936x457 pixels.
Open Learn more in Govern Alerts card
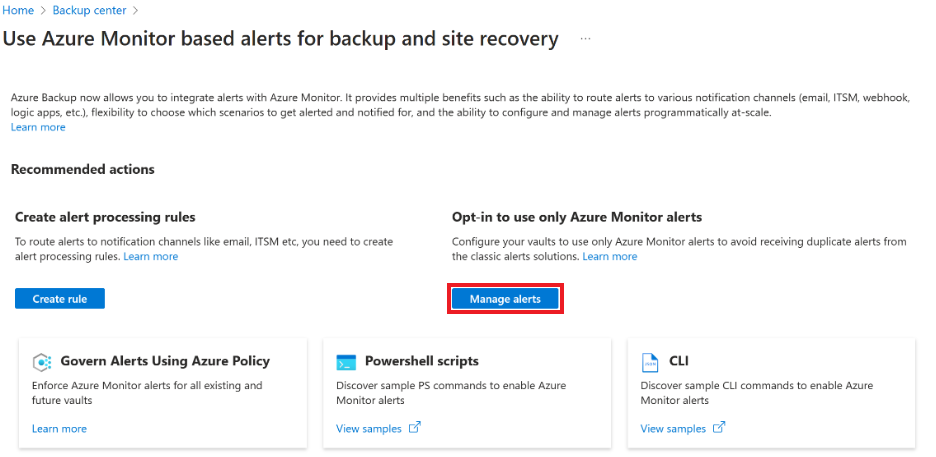[x=59, y=428]
